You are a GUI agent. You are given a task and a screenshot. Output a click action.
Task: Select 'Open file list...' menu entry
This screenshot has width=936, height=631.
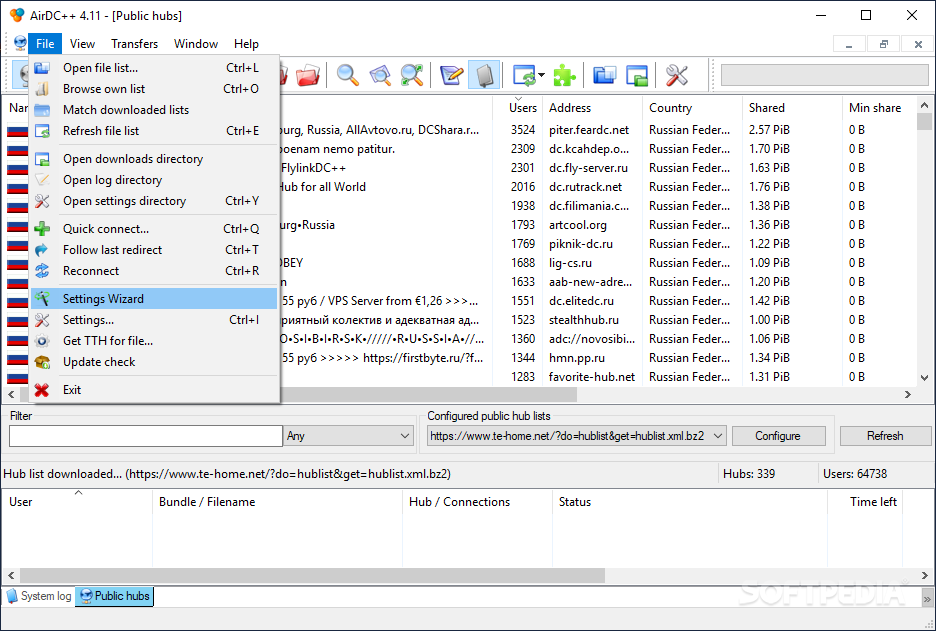pos(154,68)
